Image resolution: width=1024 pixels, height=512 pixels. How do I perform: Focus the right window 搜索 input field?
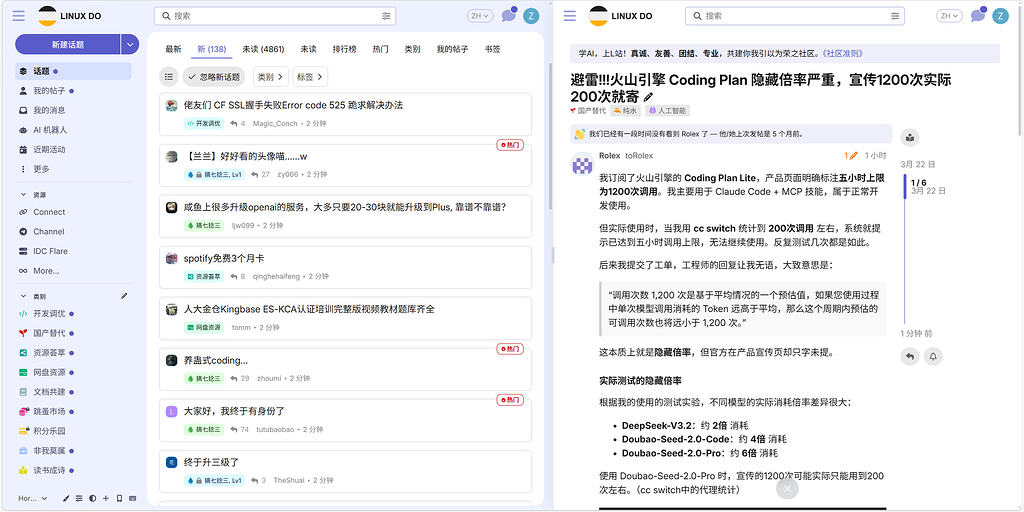[x=795, y=16]
